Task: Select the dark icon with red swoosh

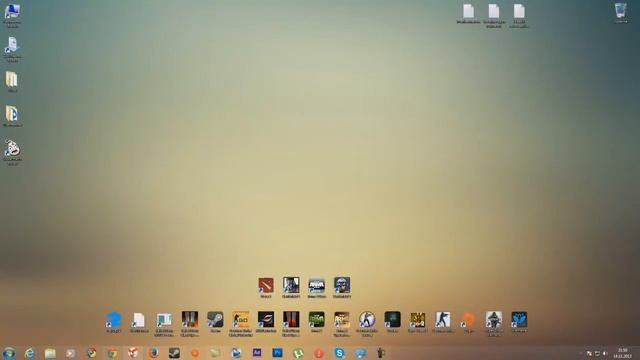Action: point(266,320)
